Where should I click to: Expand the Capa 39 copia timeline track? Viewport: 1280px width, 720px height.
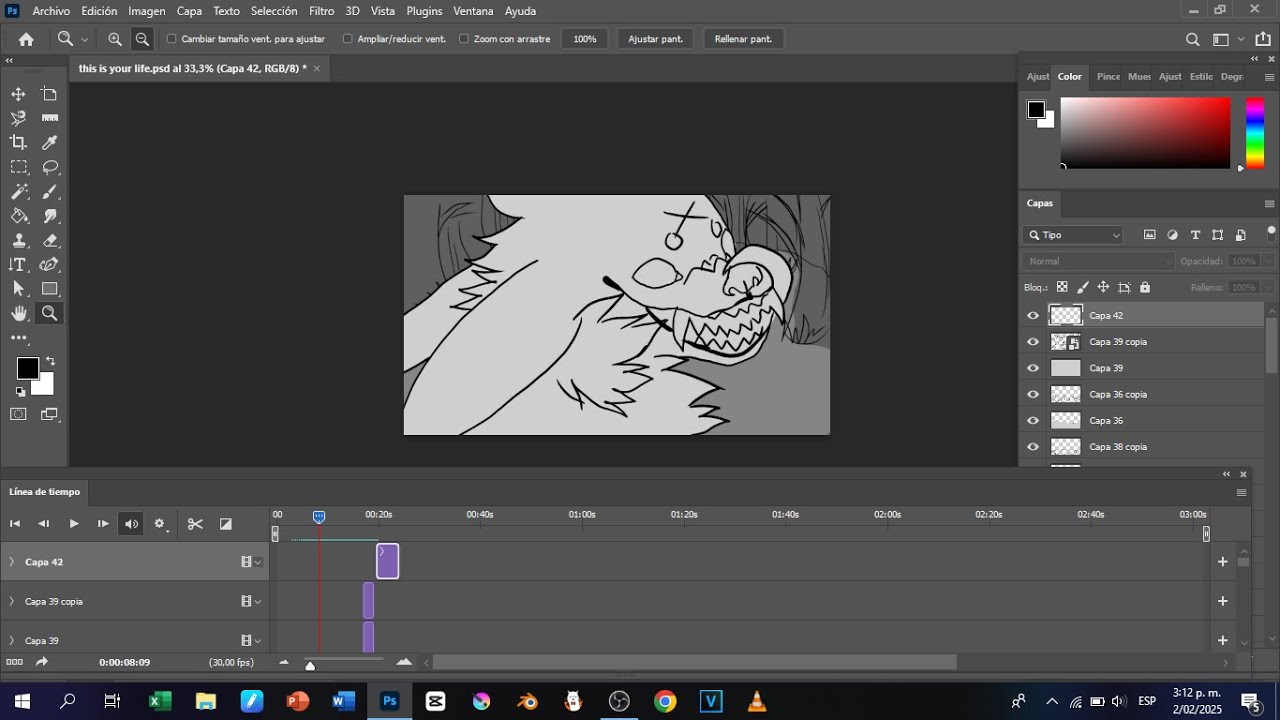[x=12, y=602]
